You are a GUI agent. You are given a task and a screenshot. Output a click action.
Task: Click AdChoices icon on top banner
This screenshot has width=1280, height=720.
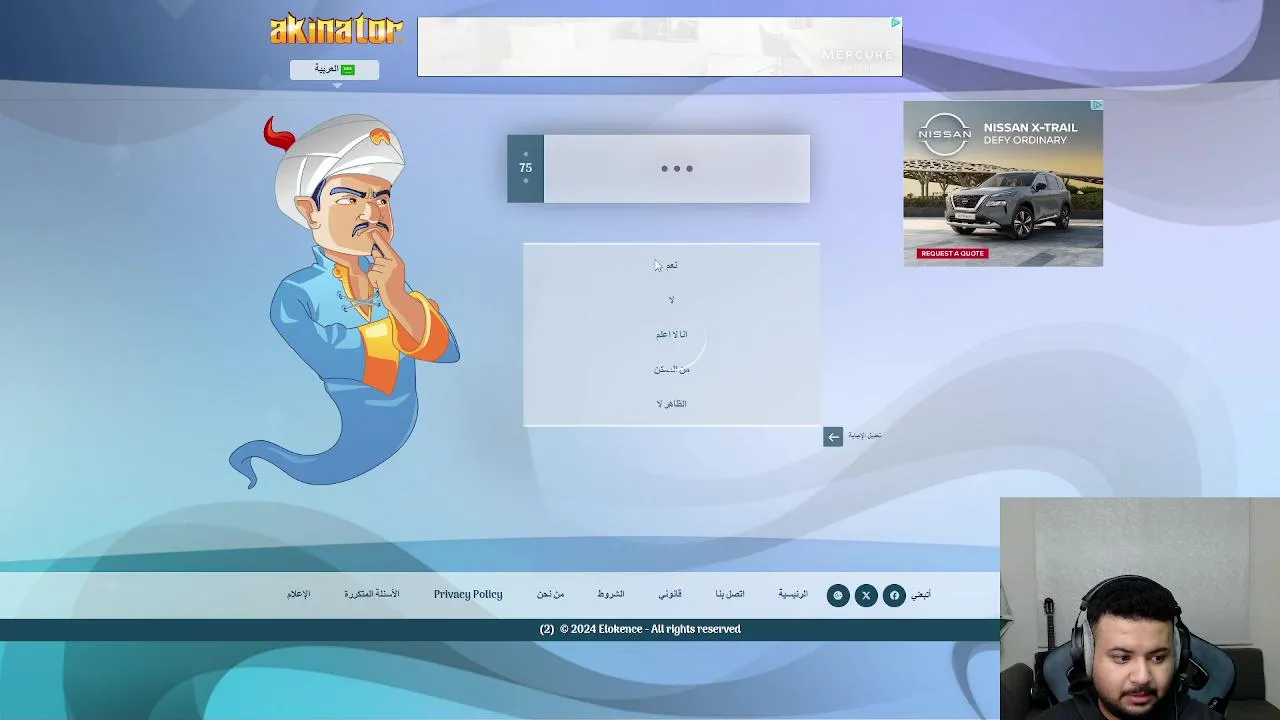(x=895, y=22)
